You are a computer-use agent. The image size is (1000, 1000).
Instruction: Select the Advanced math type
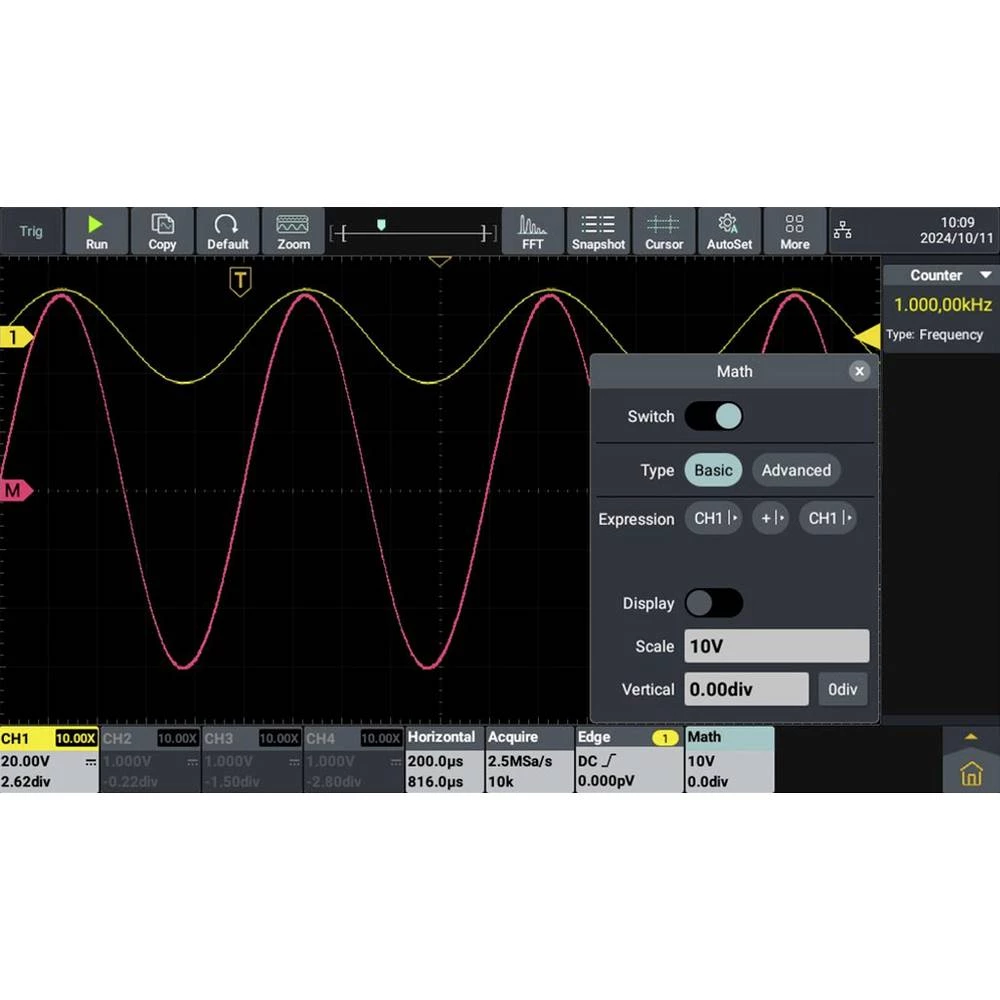coord(796,470)
